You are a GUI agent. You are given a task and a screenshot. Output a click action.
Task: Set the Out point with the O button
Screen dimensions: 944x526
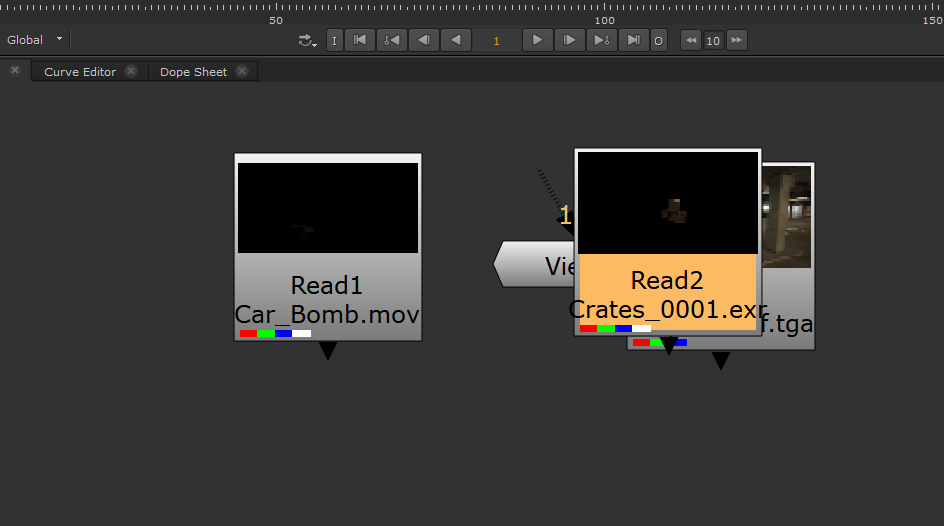click(659, 40)
